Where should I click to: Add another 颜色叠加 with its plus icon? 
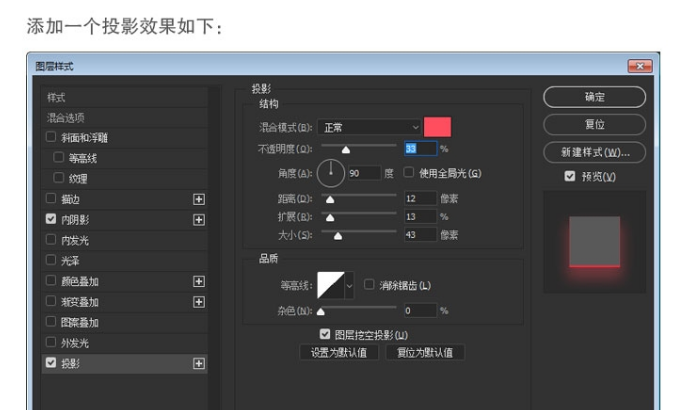[198, 281]
